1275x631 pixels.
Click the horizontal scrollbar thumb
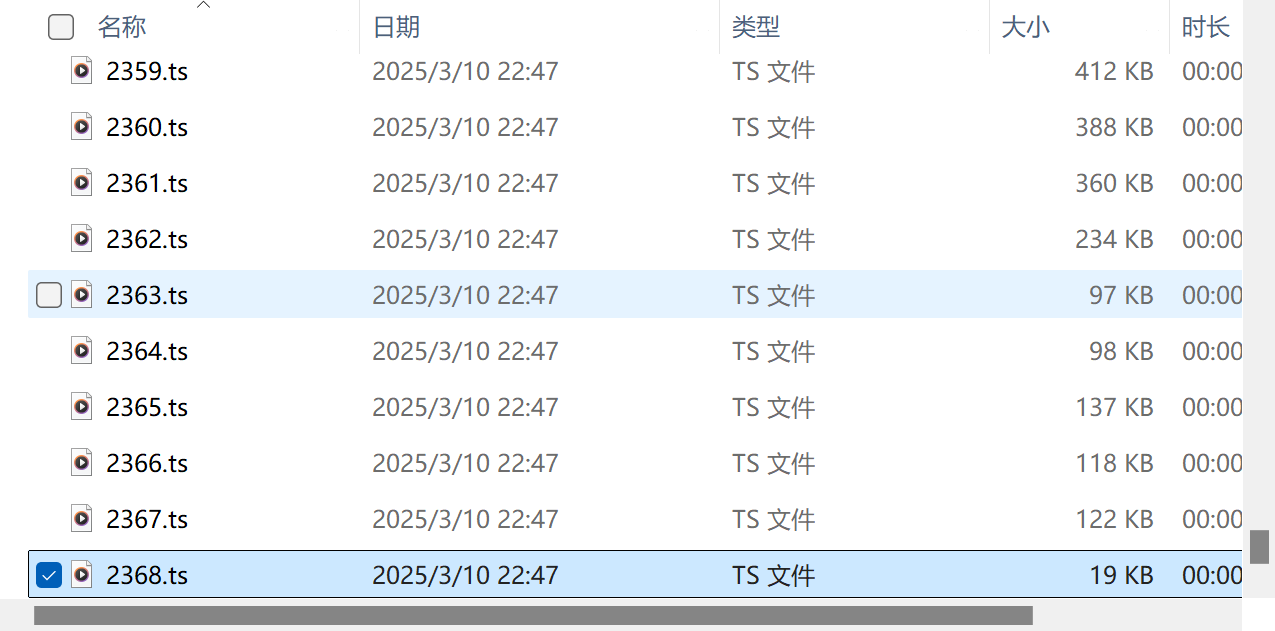click(x=533, y=615)
